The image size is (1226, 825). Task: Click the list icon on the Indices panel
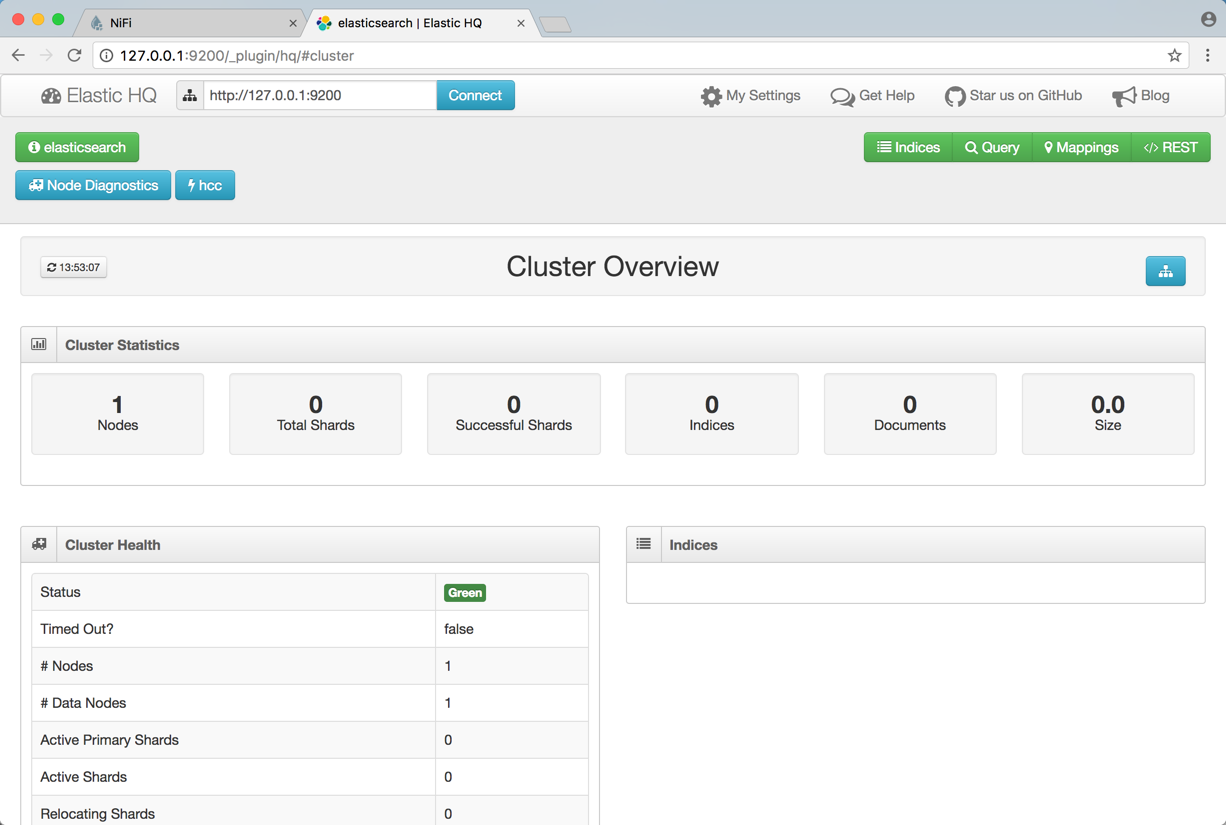pyautogui.click(x=644, y=544)
